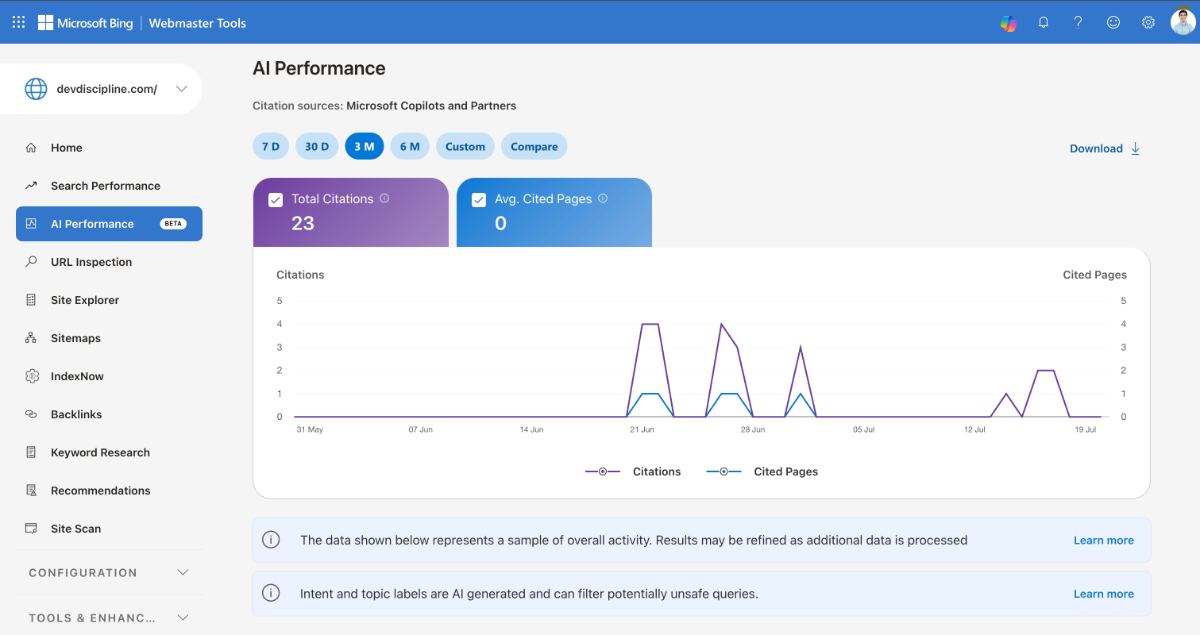This screenshot has width=1200, height=635.
Task: Click Learn more on sample data notice
Action: [x=1103, y=540]
